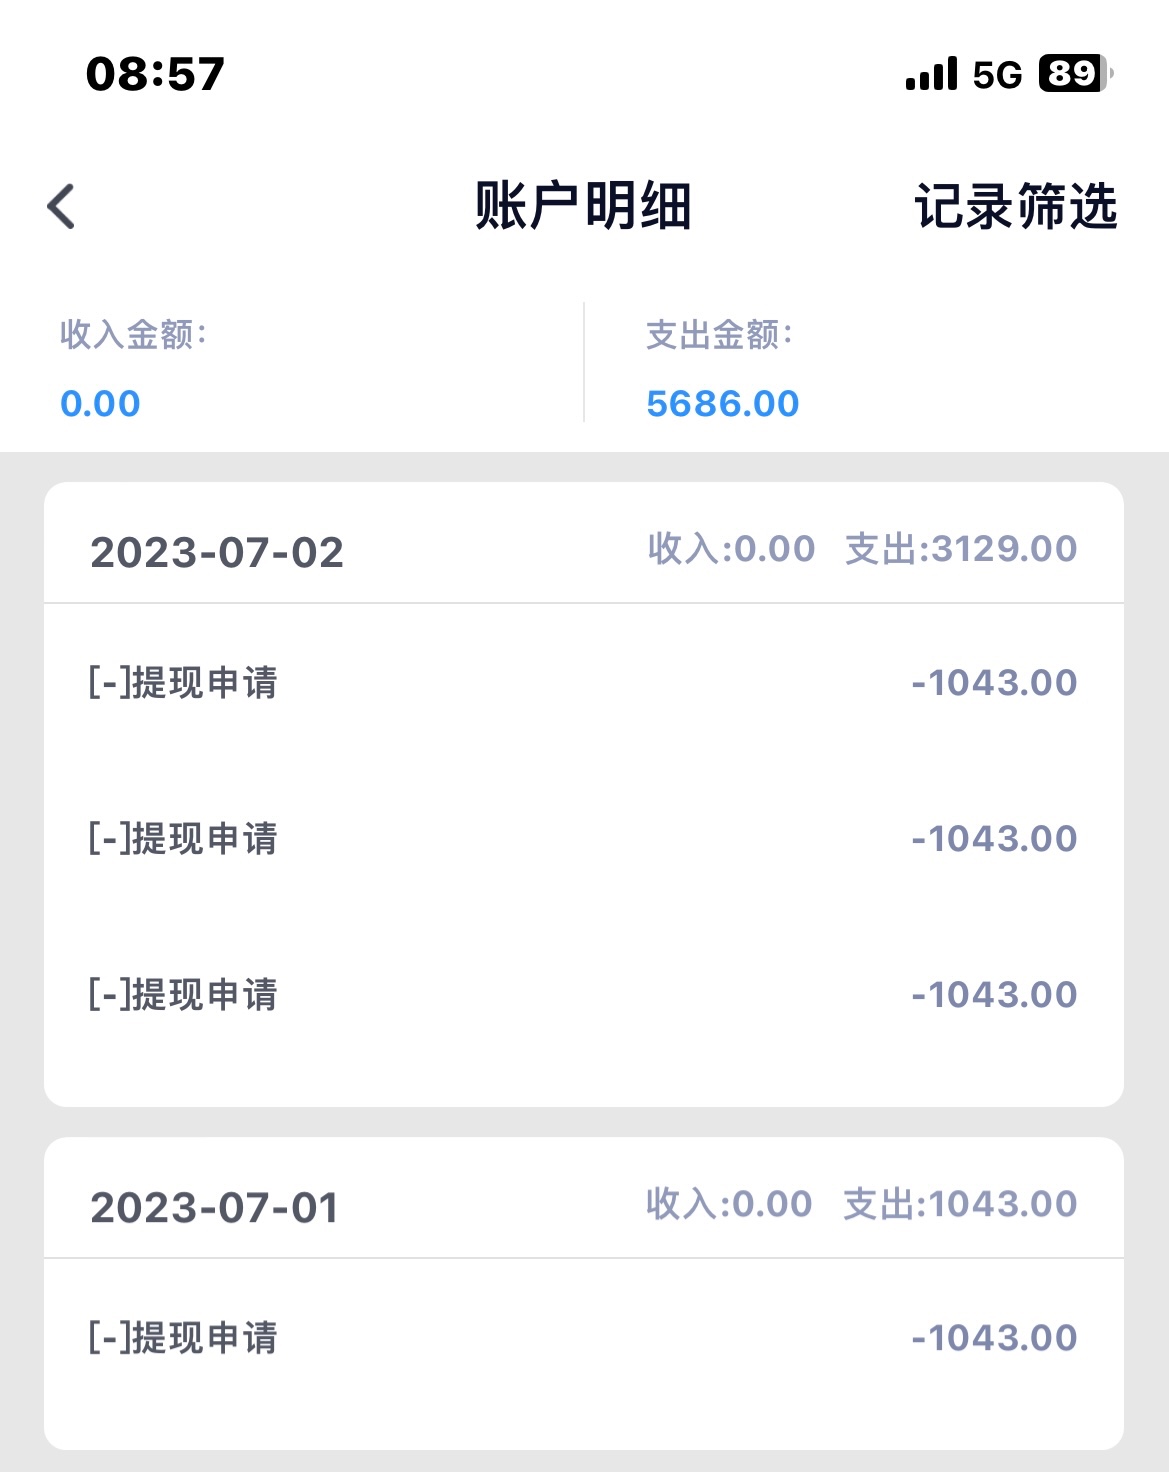Image resolution: width=1169 pixels, height=1472 pixels.
Task: Tap the cellular signal strength icon
Action: (x=931, y=74)
